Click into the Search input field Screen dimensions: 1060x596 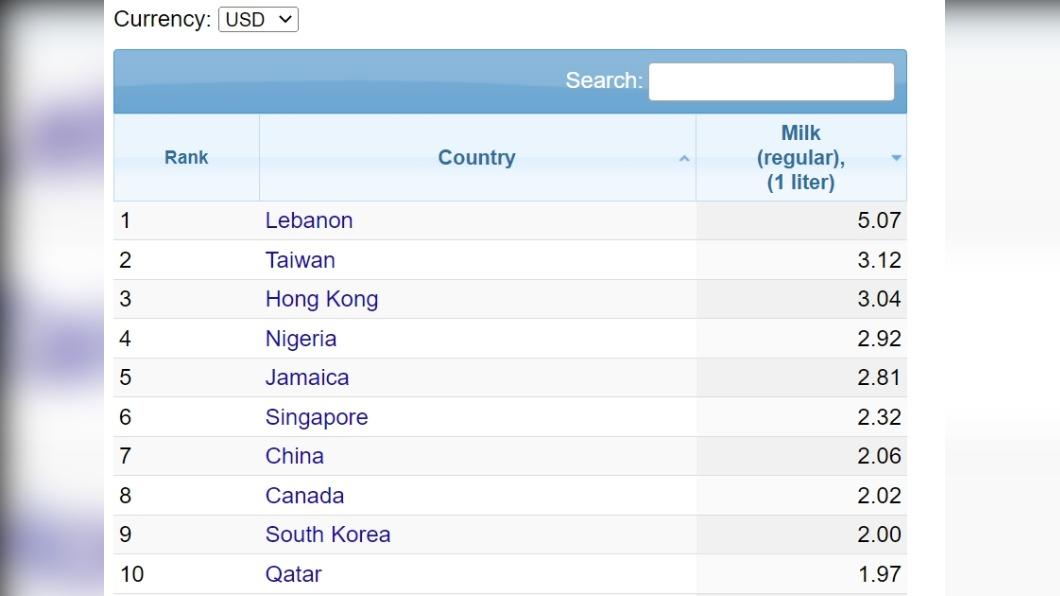pos(771,82)
